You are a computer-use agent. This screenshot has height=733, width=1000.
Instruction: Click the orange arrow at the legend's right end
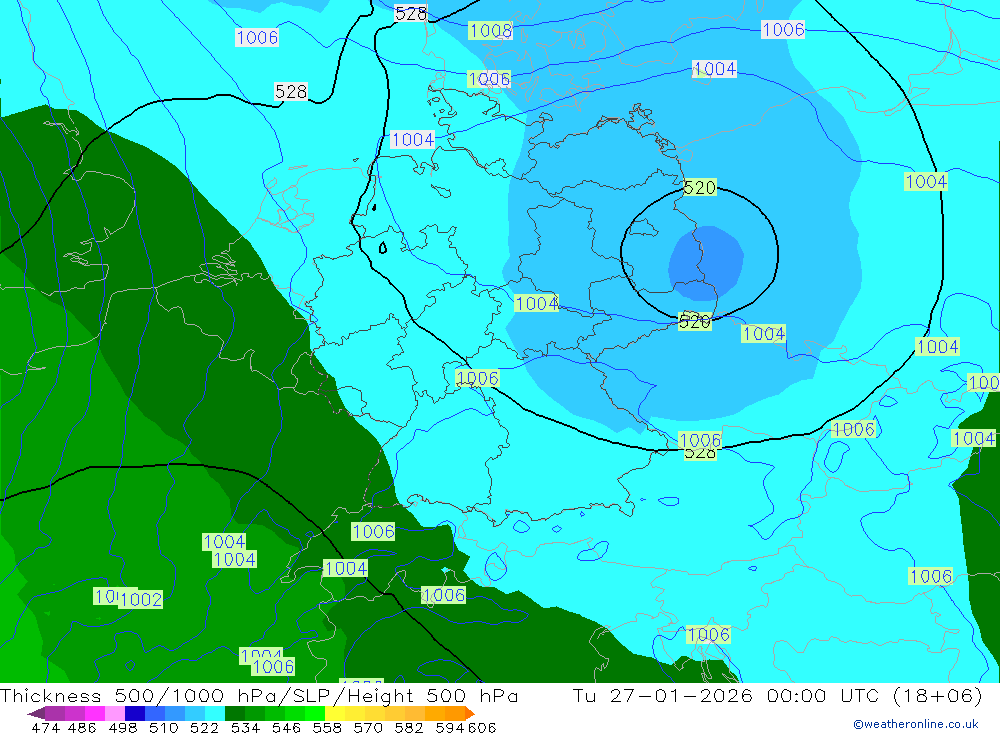[x=469, y=713]
